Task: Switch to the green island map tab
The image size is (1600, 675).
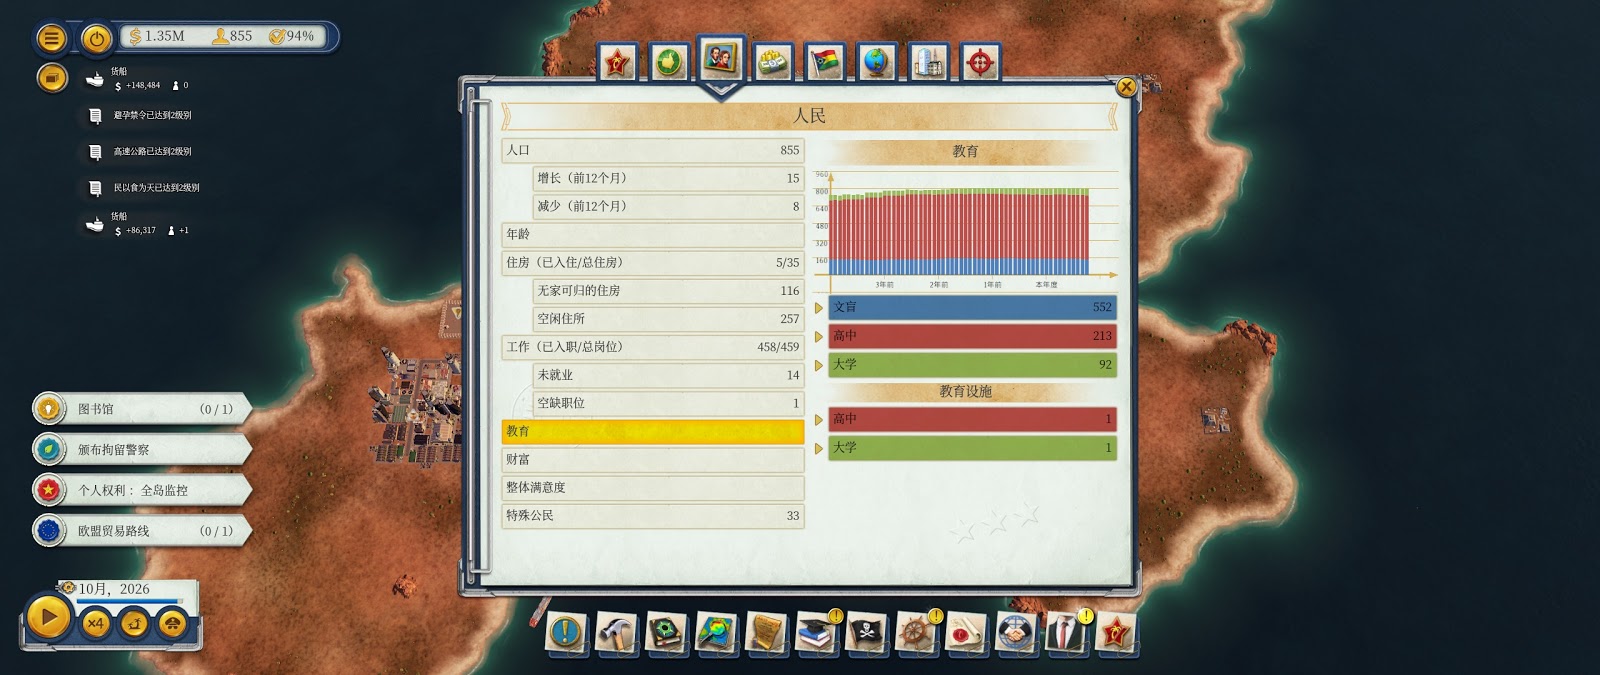Action: tap(669, 63)
